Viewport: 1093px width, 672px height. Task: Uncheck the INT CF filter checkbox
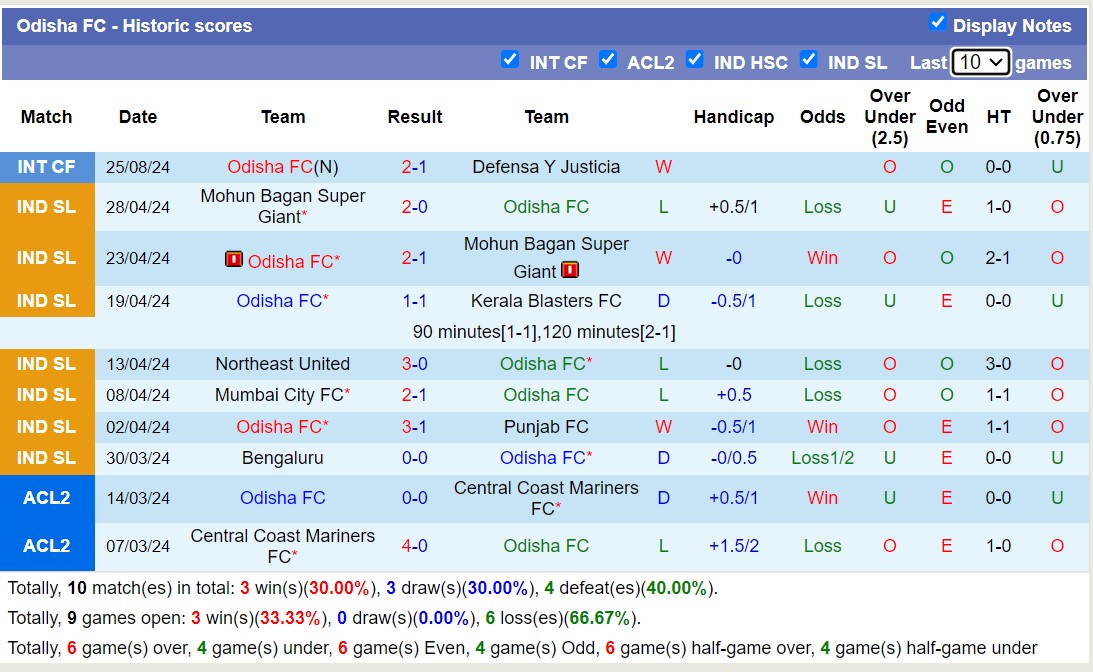[x=510, y=59]
